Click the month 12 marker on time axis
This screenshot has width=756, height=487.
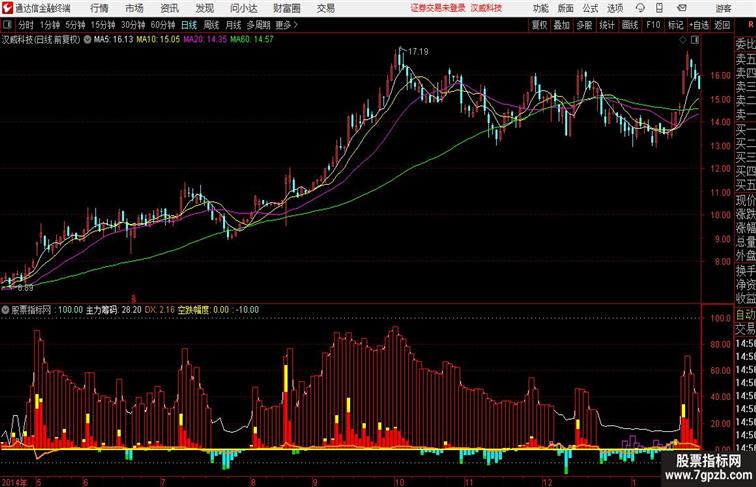[x=547, y=482]
